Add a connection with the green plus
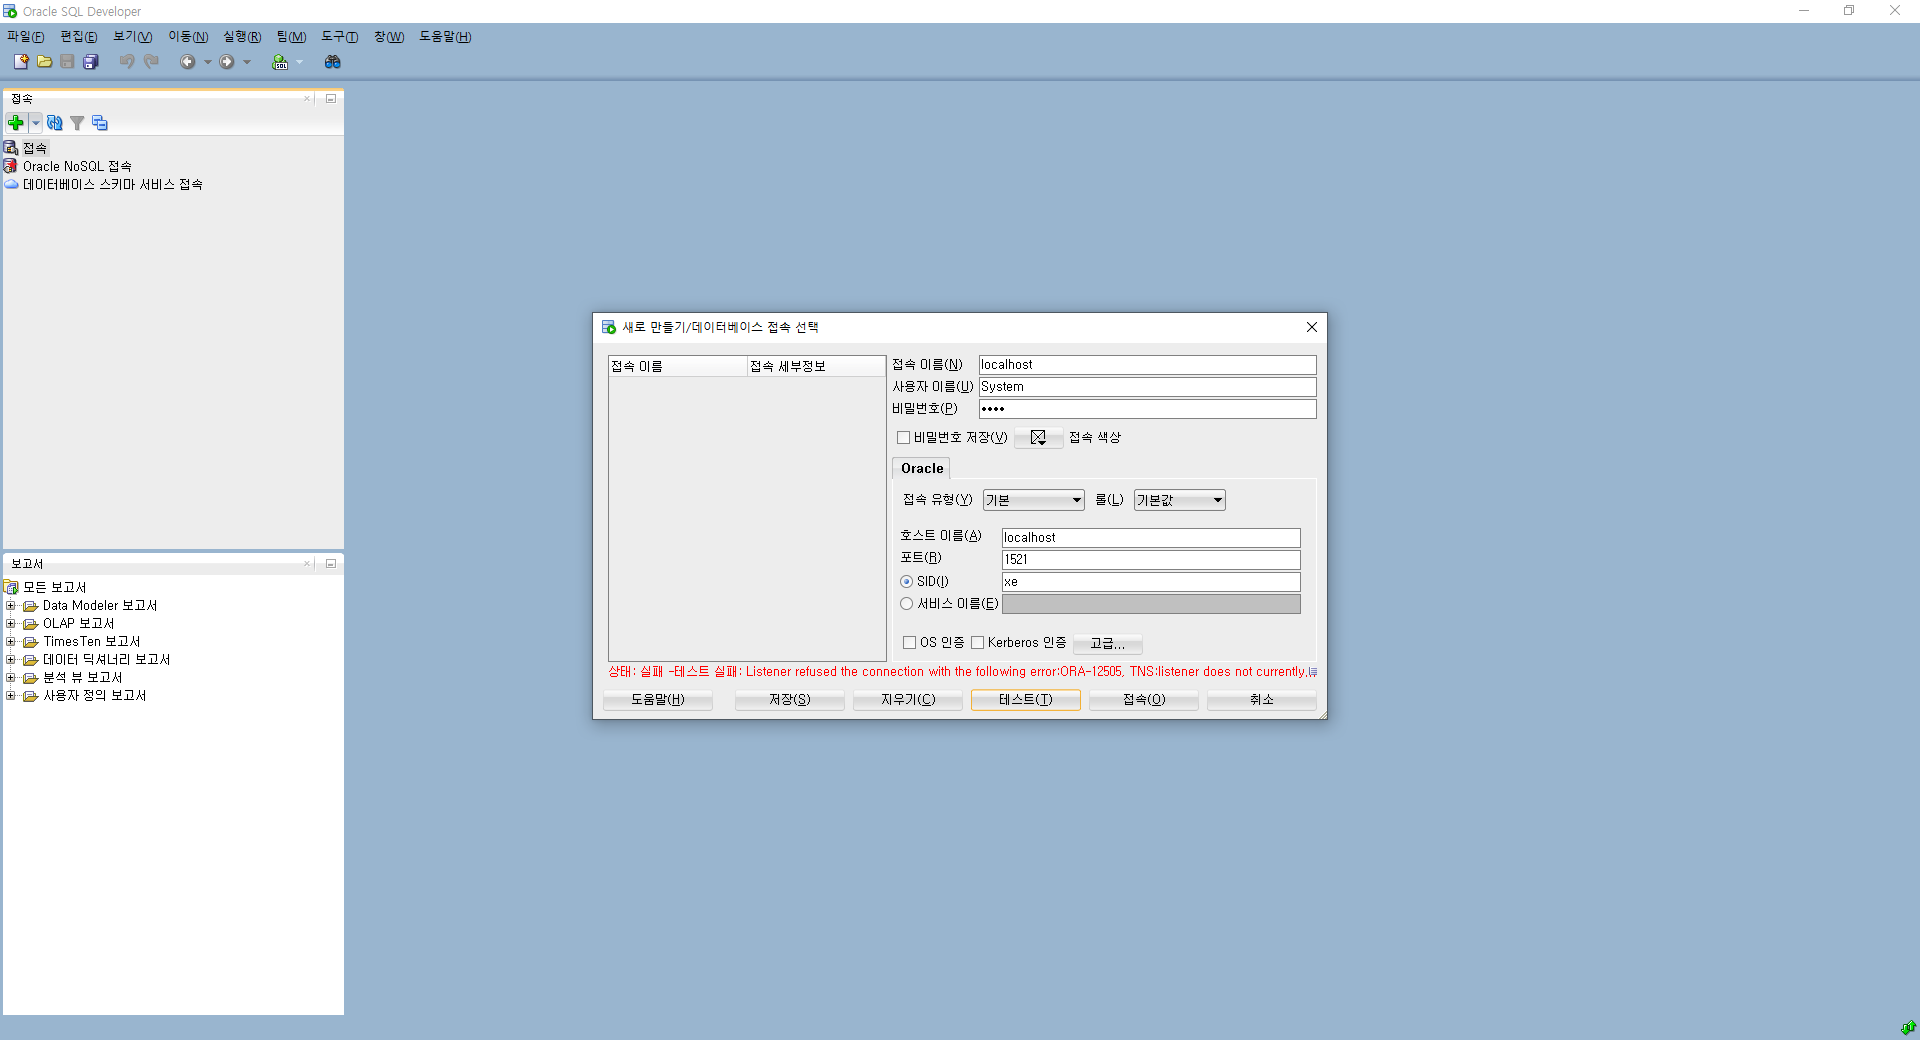Viewport: 1920px width, 1040px height. (16, 123)
